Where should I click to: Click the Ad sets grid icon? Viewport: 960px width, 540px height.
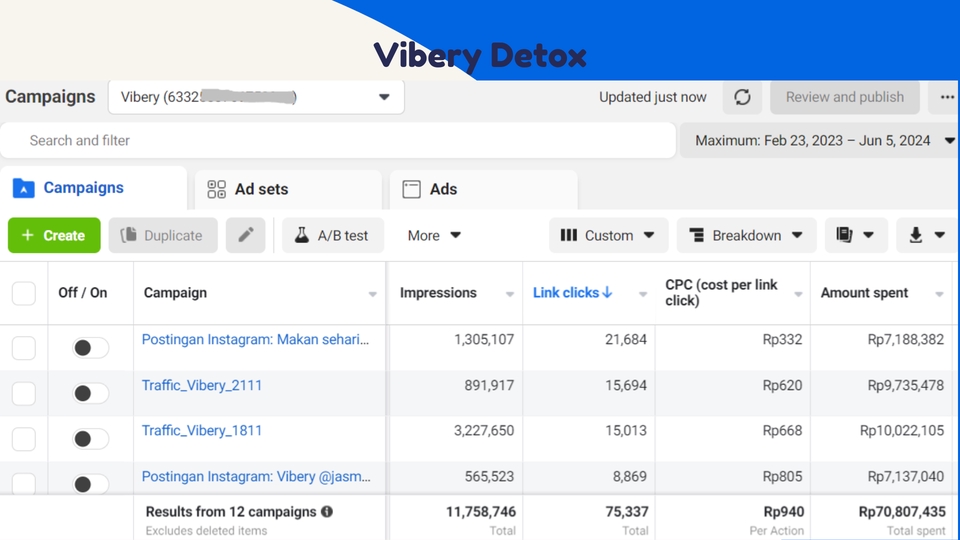(216, 189)
